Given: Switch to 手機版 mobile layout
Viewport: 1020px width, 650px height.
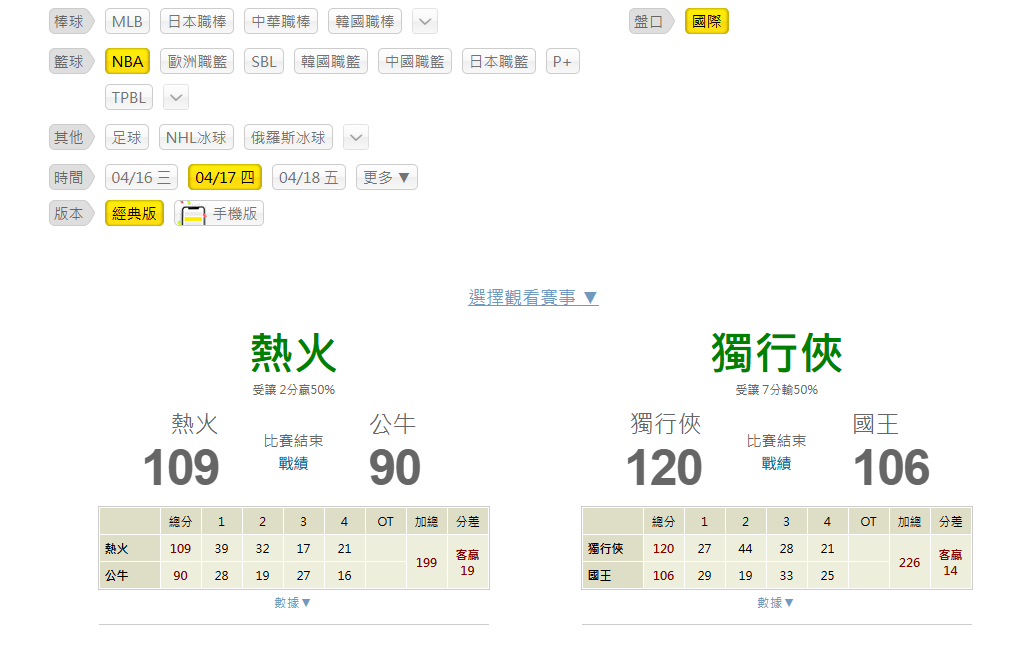Looking at the screenshot, I should (219, 213).
